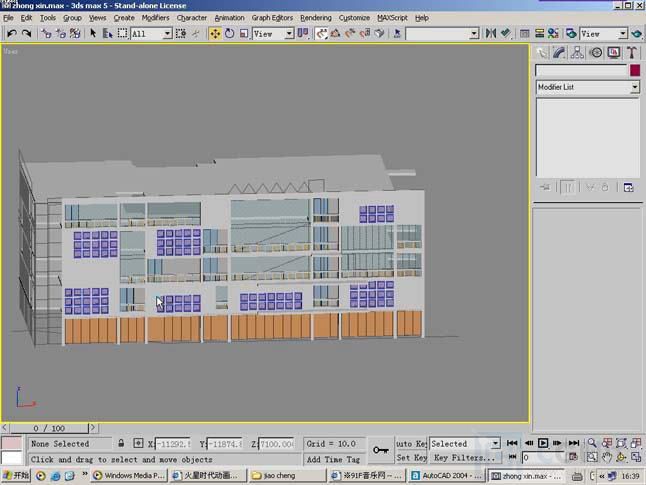Click the Bind to Space Warp icon

(x=75, y=33)
